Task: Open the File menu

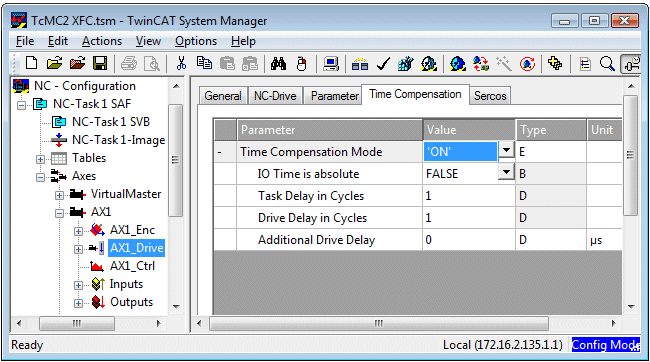Action: tap(25, 41)
